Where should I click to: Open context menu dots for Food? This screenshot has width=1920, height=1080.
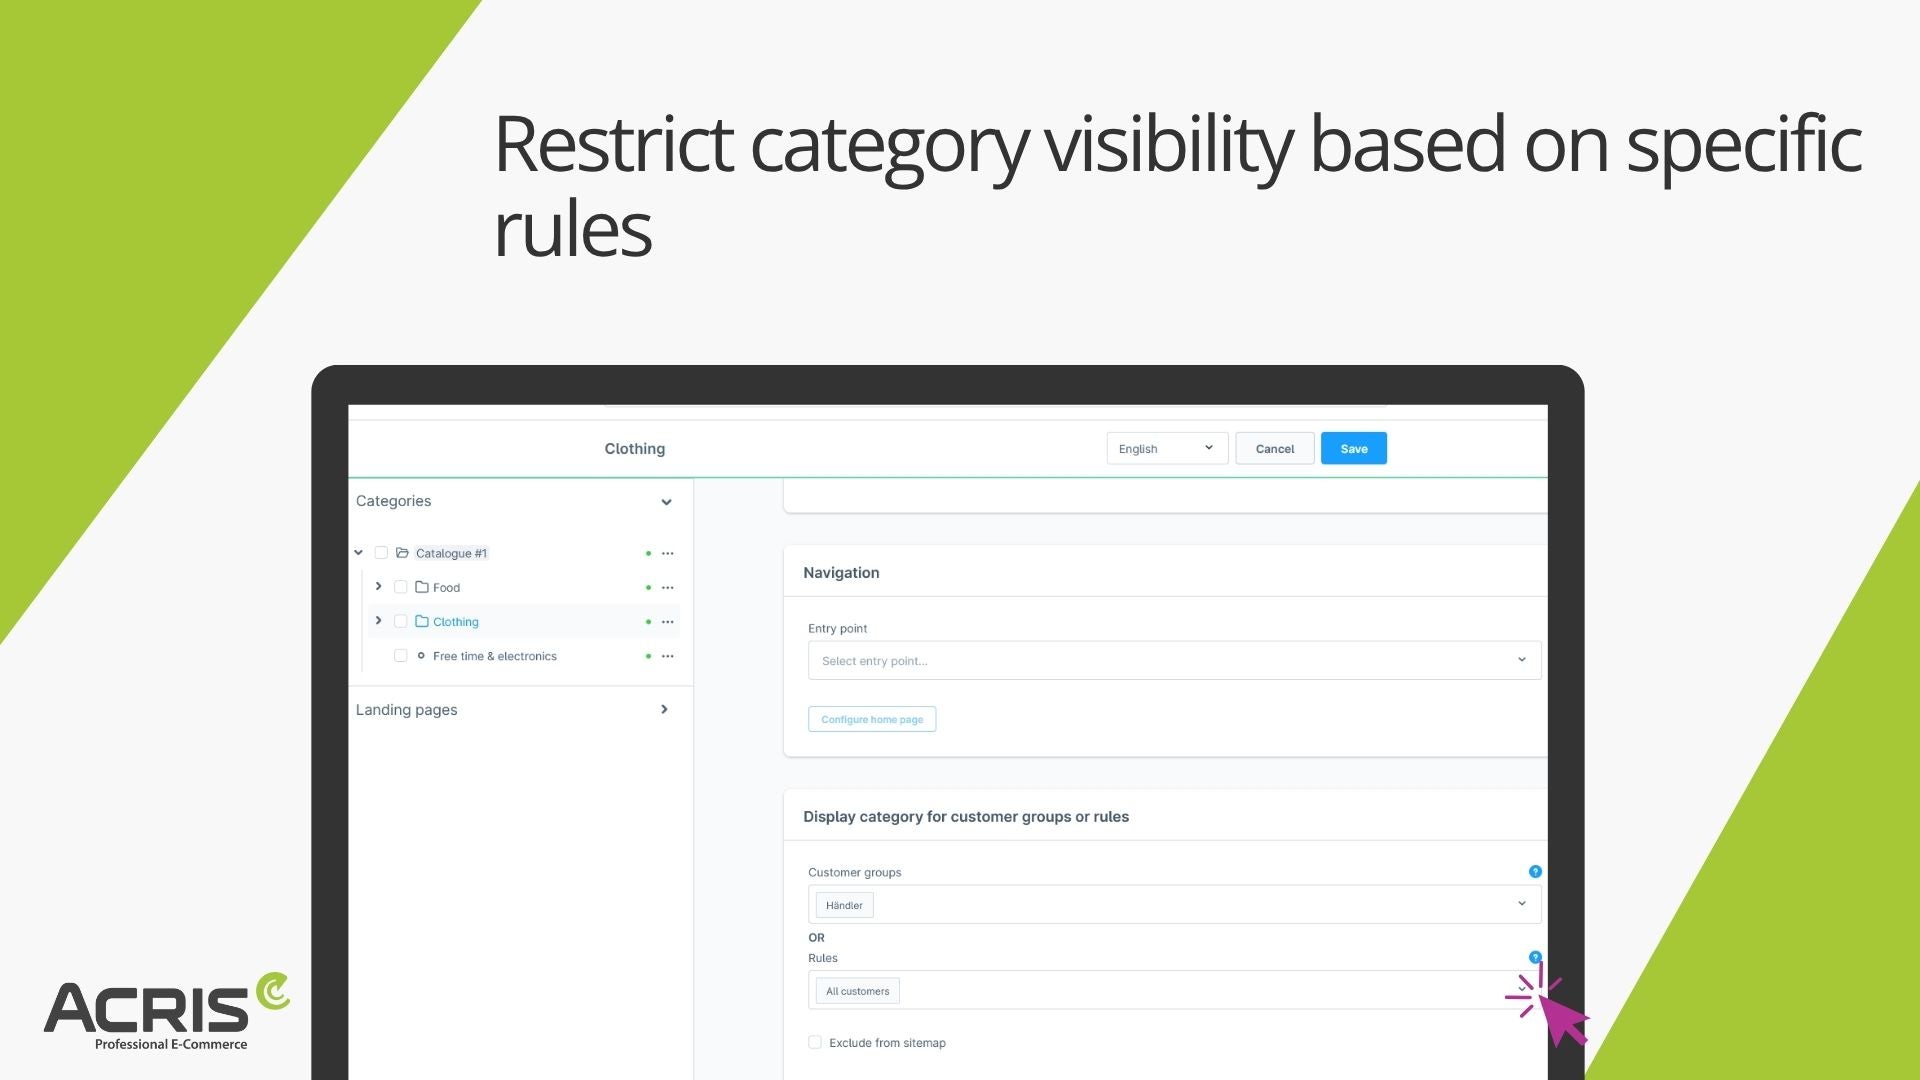pos(668,588)
